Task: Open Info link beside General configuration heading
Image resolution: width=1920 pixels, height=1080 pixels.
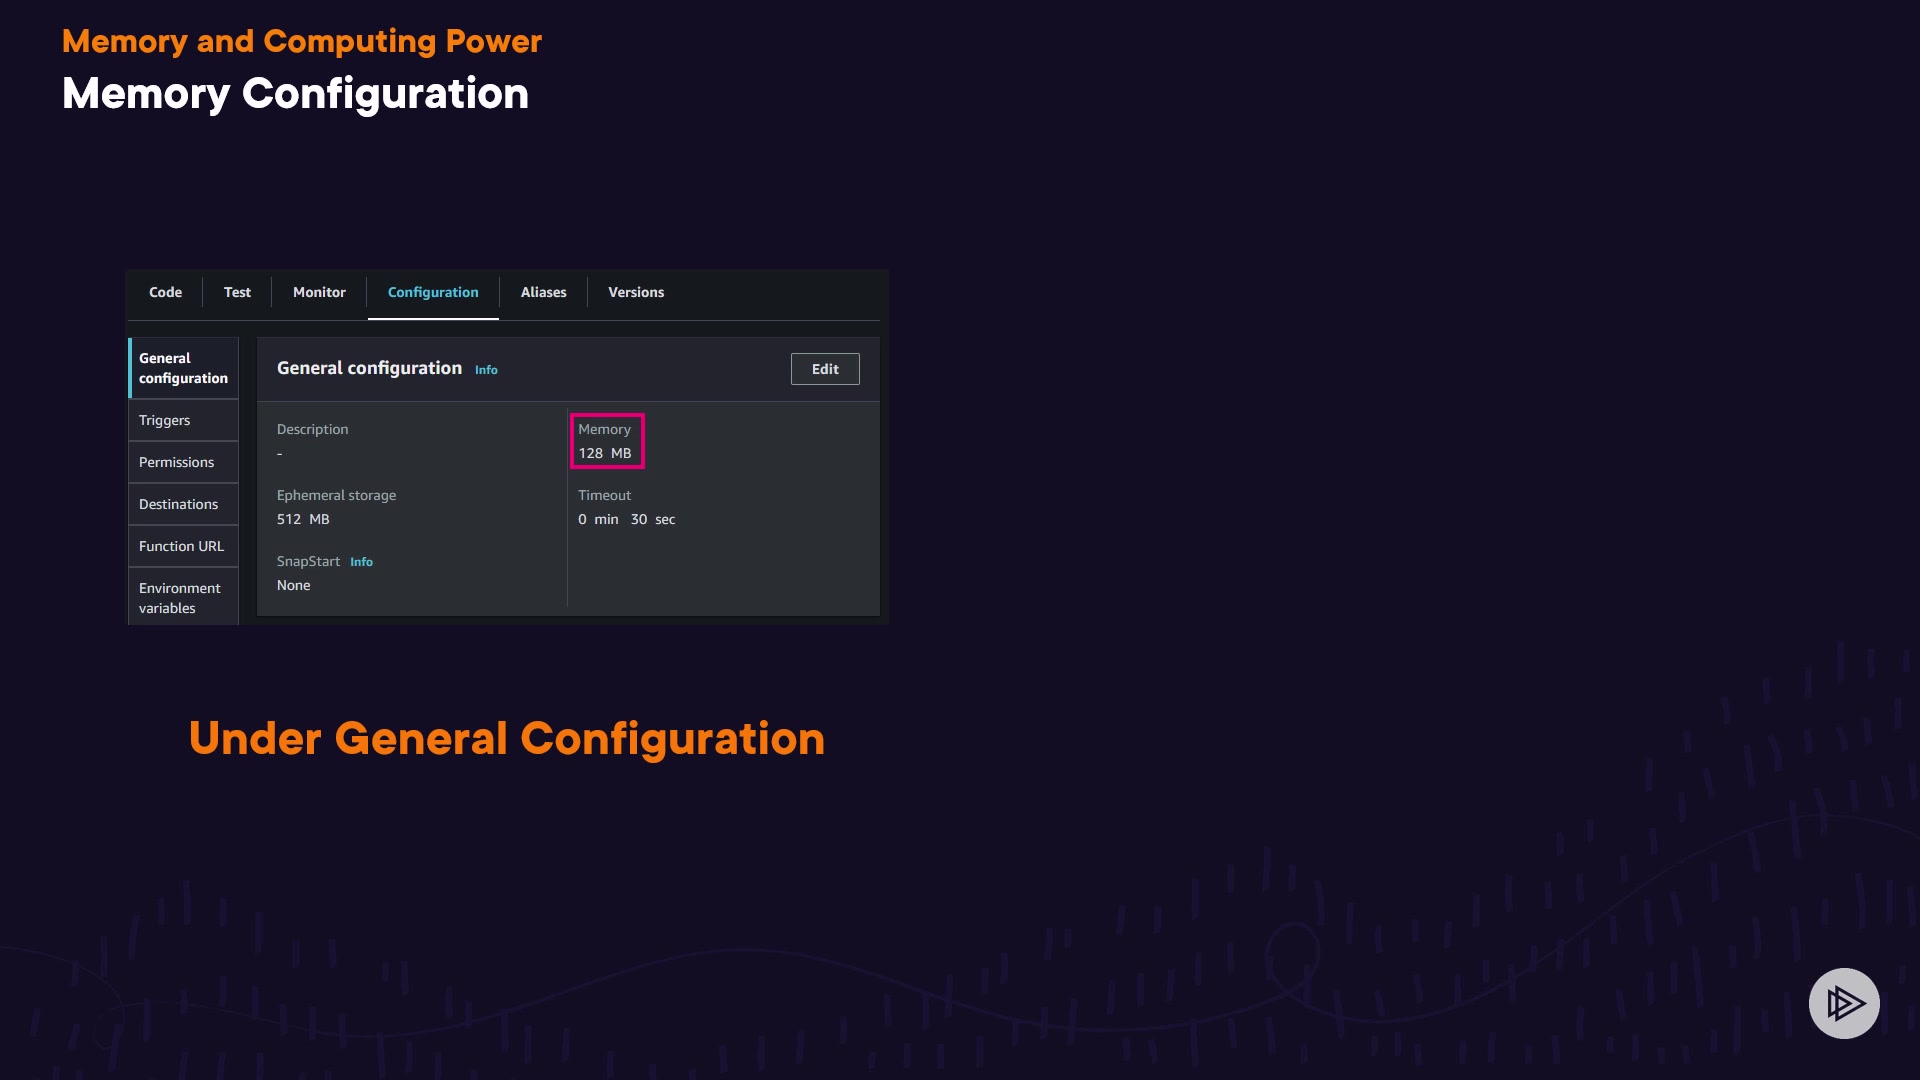Action: pos(486,370)
